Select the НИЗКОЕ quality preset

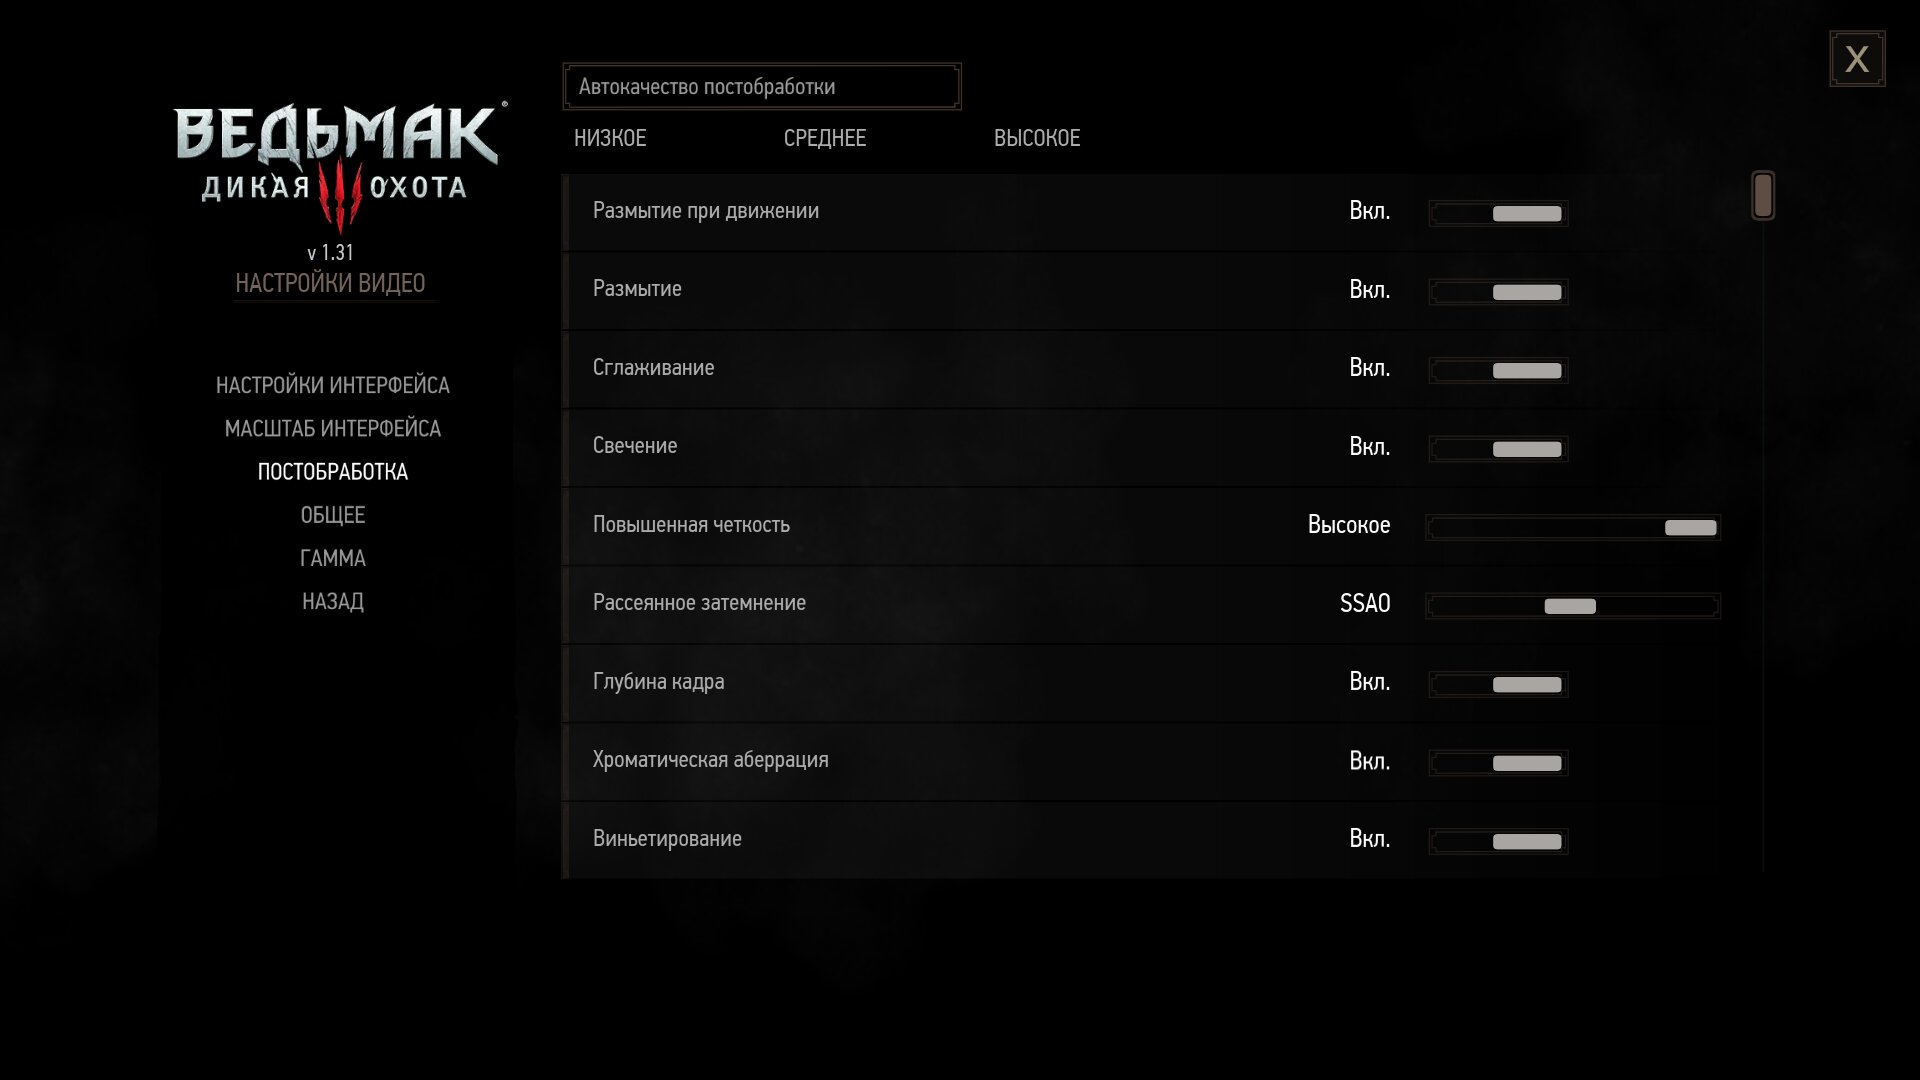610,138
